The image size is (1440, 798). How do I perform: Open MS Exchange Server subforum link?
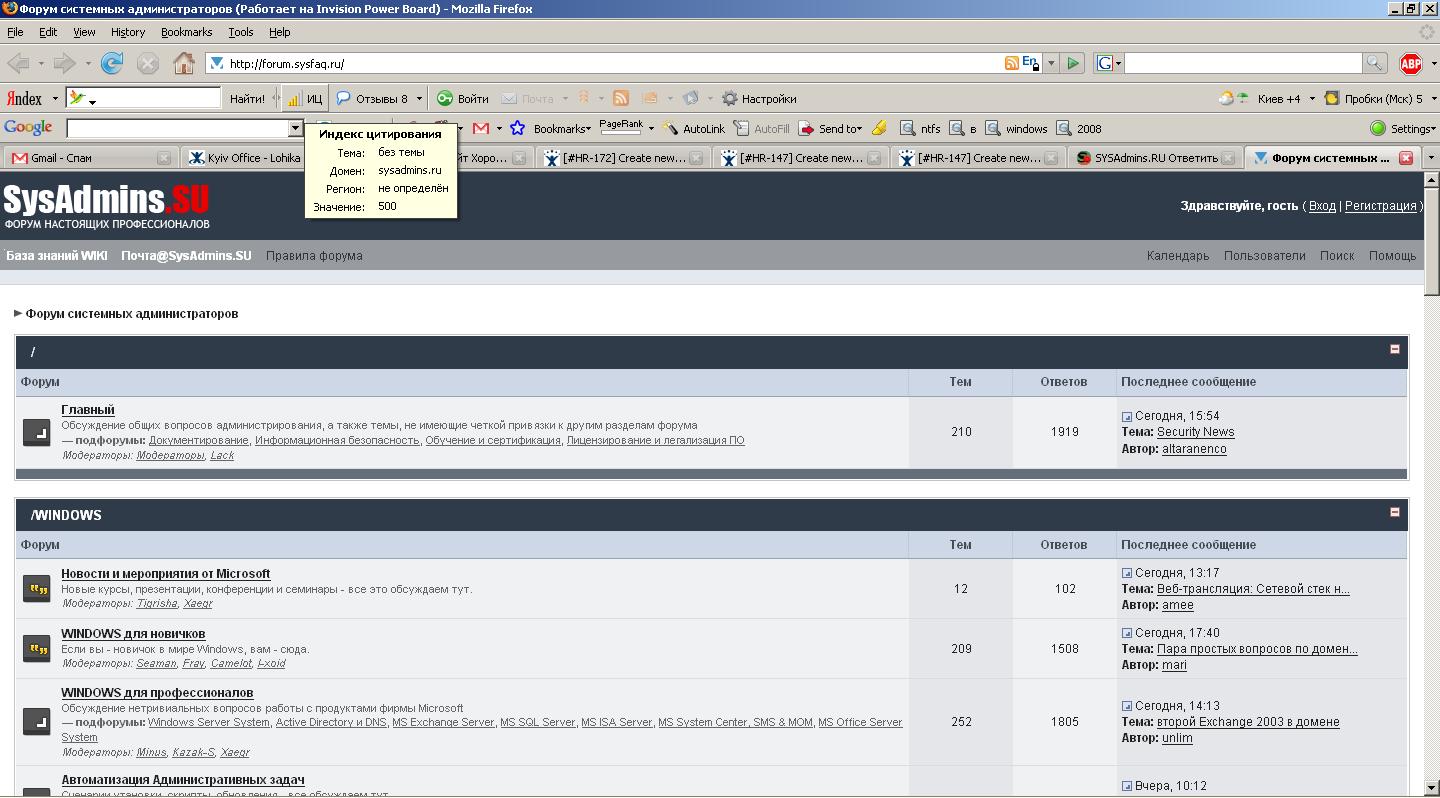(443, 722)
